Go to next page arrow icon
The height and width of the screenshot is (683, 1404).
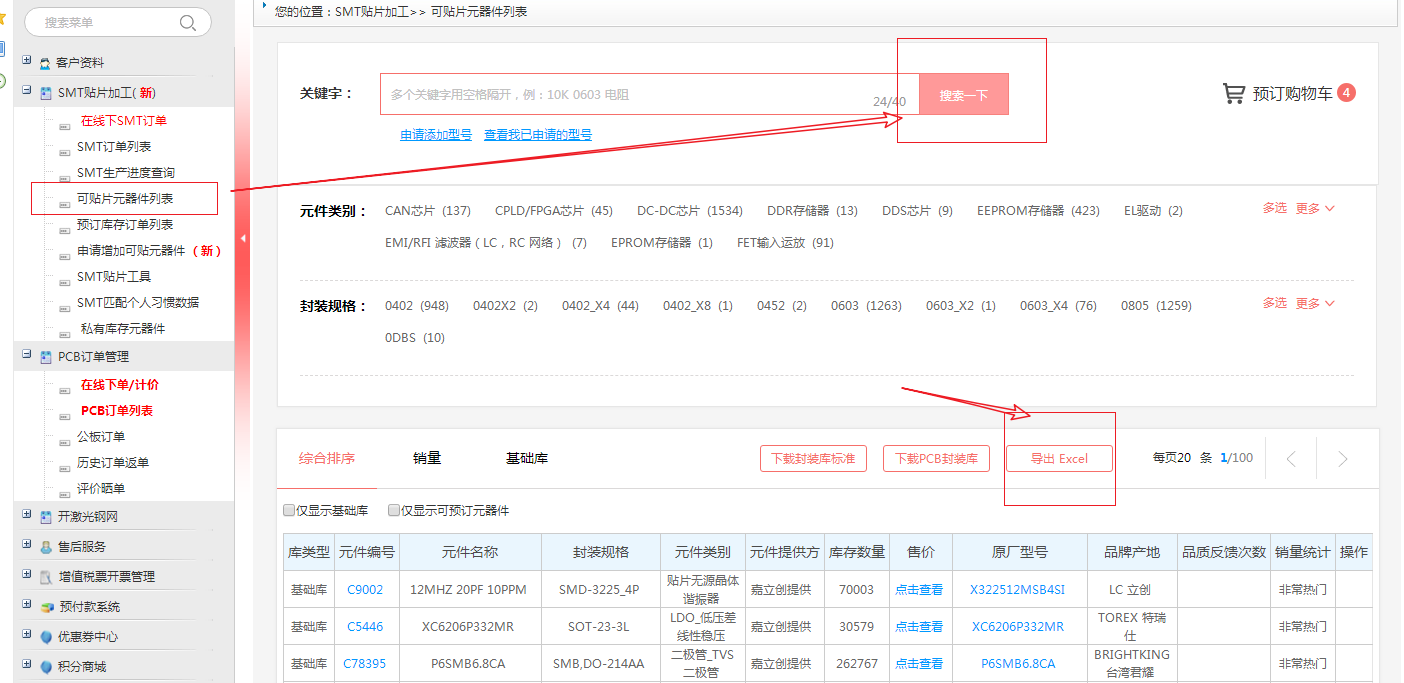1342,459
